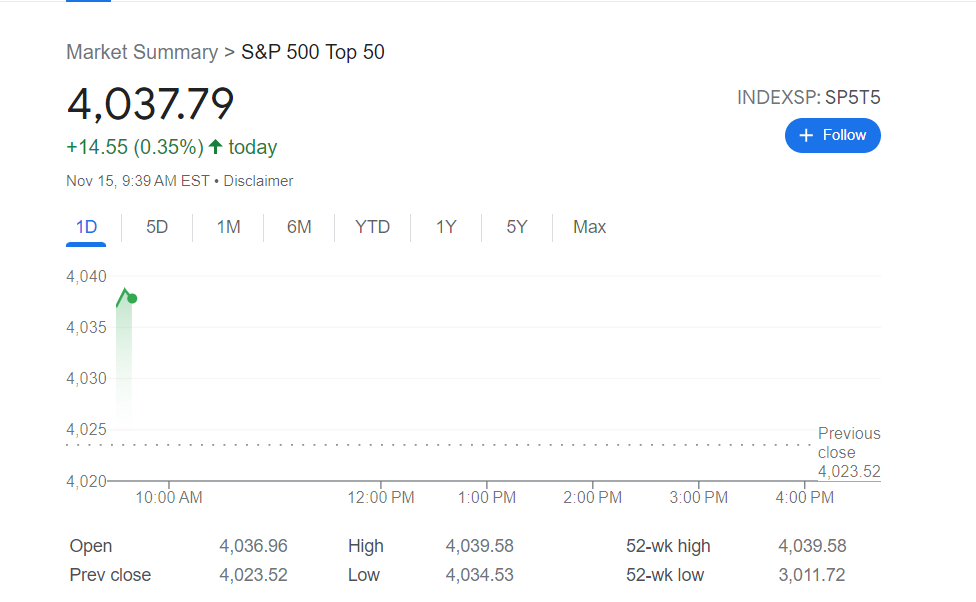Open the Max time range tab
This screenshot has height=602, width=976.
pyautogui.click(x=589, y=227)
